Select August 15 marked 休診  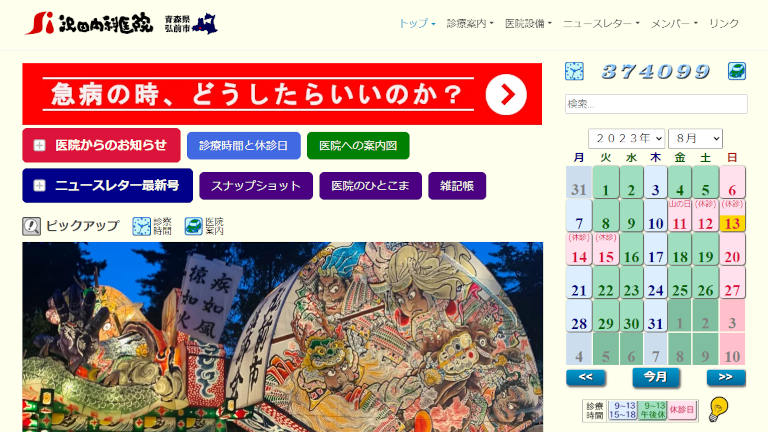605,249
